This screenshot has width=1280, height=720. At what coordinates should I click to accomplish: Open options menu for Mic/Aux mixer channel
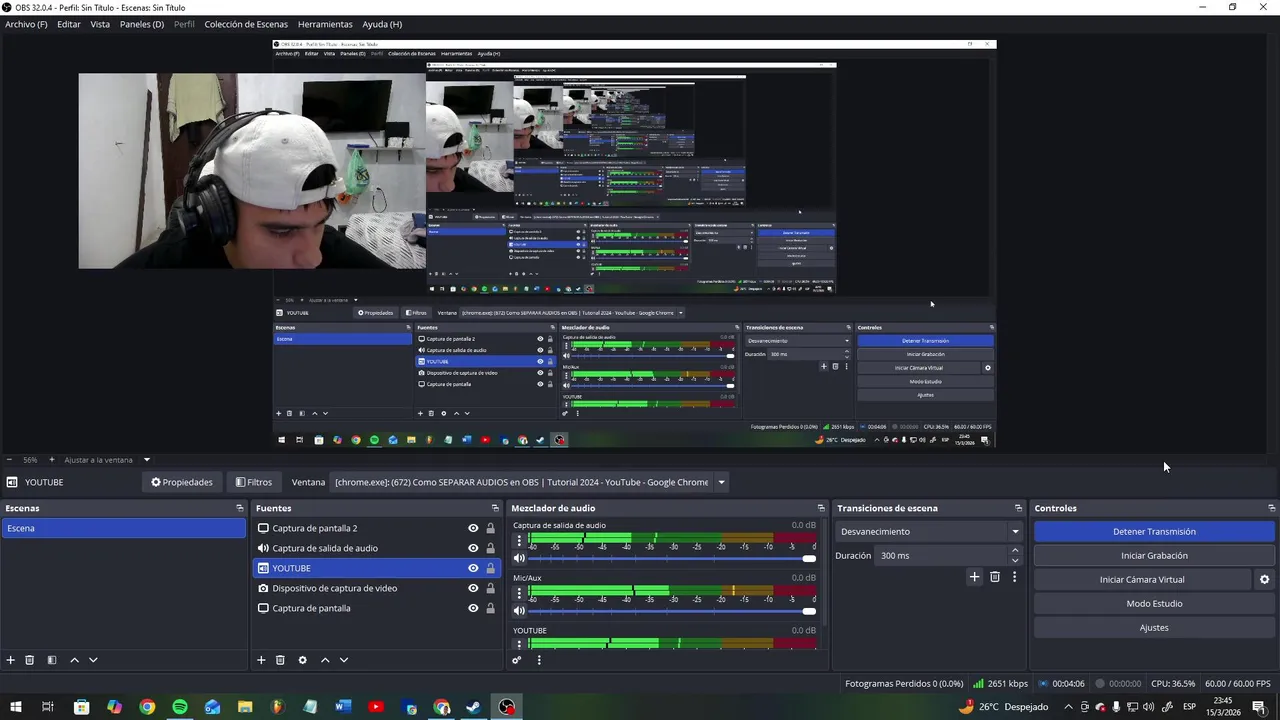coord(519,593)
